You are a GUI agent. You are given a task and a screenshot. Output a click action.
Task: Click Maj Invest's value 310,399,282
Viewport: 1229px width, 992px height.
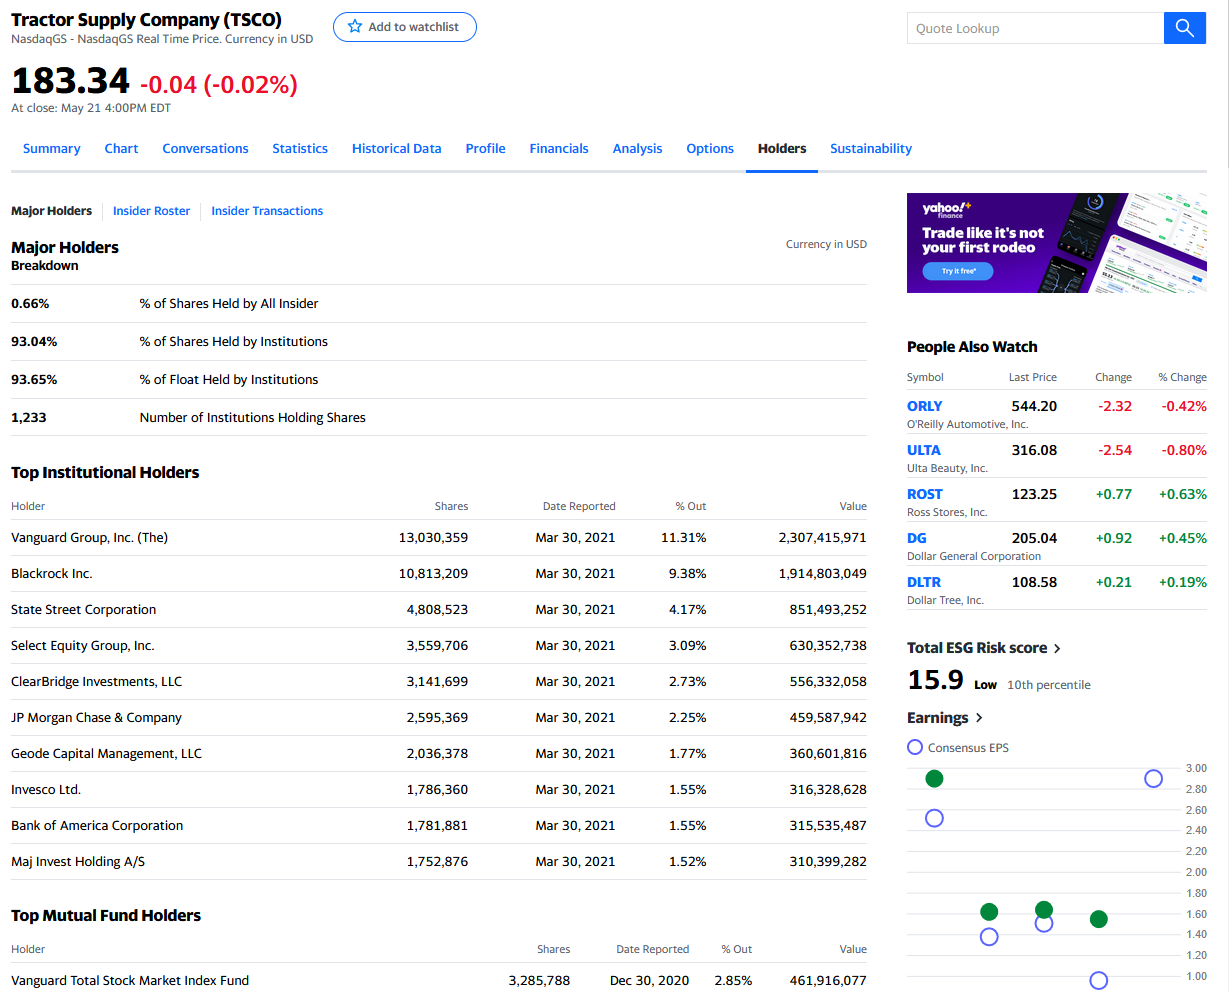click(828, 861)
